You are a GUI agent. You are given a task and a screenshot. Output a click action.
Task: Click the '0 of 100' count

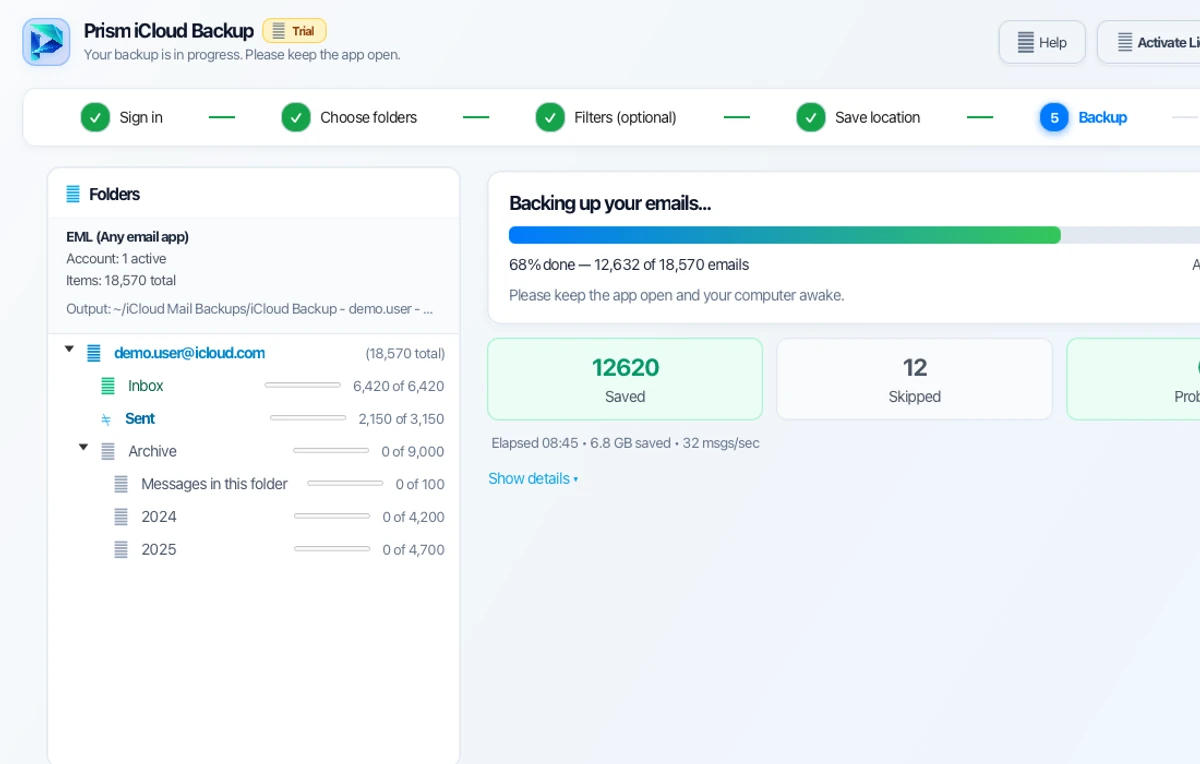coord(420,484)
